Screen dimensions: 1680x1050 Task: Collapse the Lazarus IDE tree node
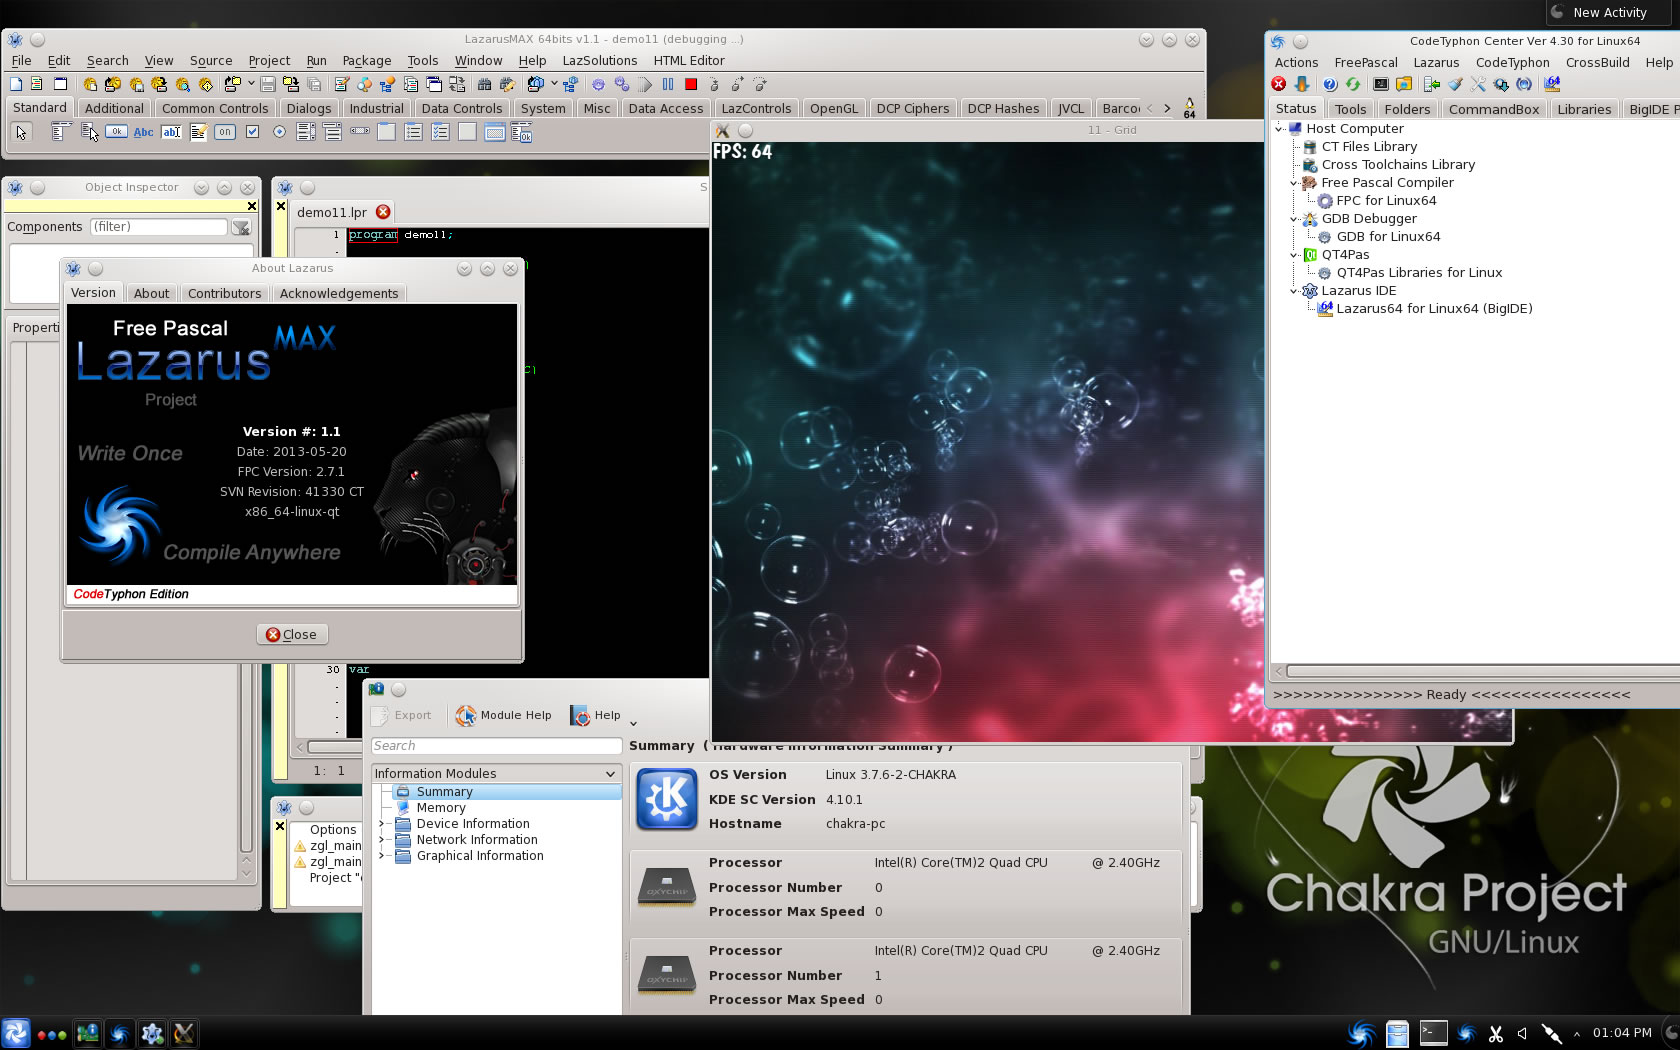(x=1294, y=291)
